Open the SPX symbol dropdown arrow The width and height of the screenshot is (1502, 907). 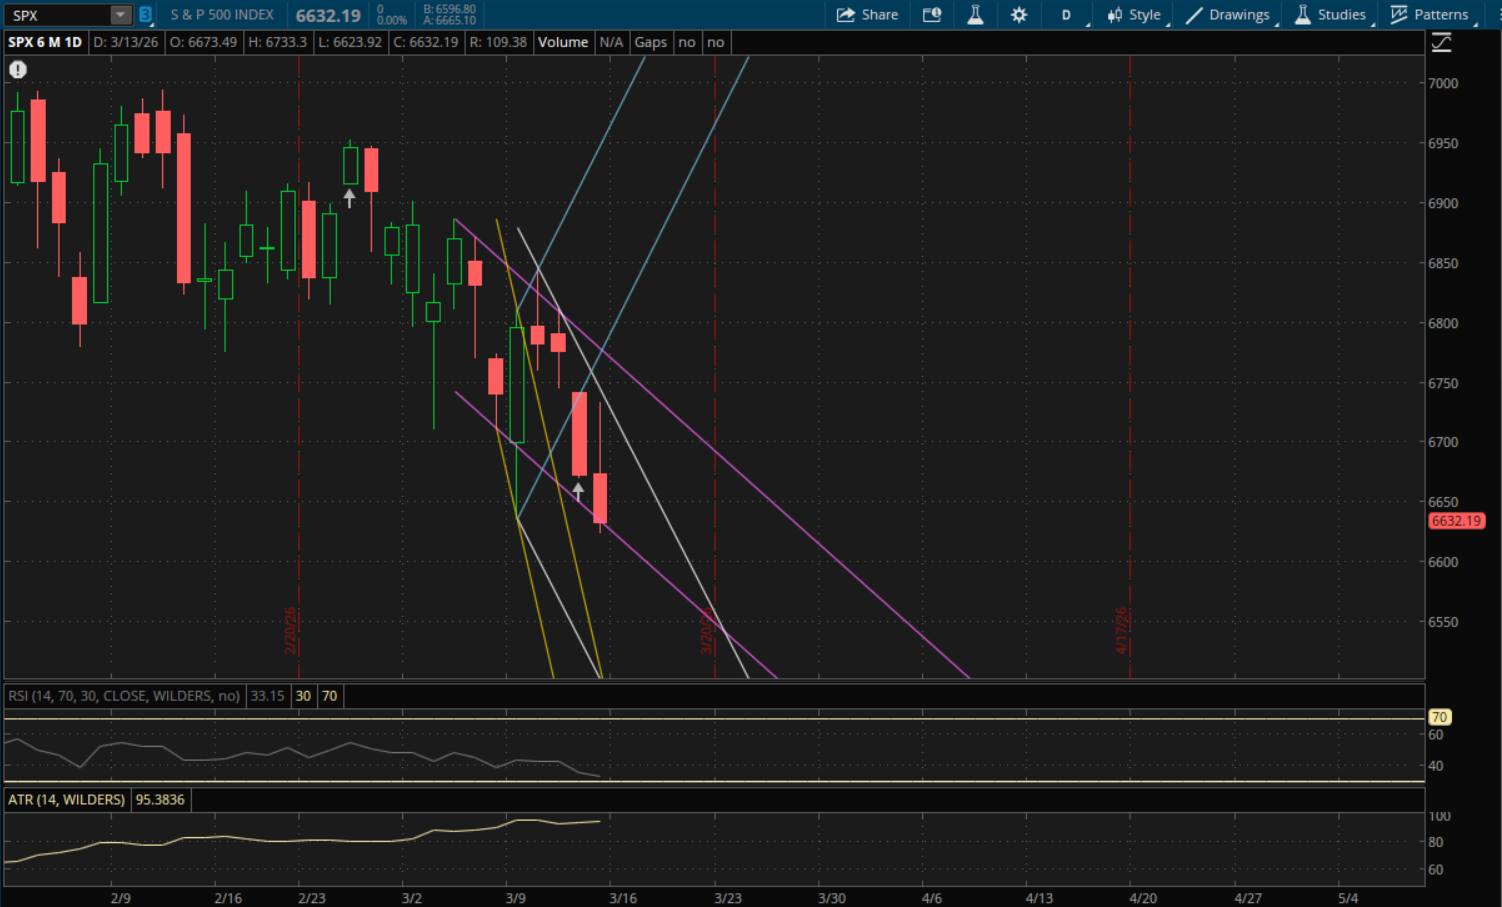pos(120,15)
